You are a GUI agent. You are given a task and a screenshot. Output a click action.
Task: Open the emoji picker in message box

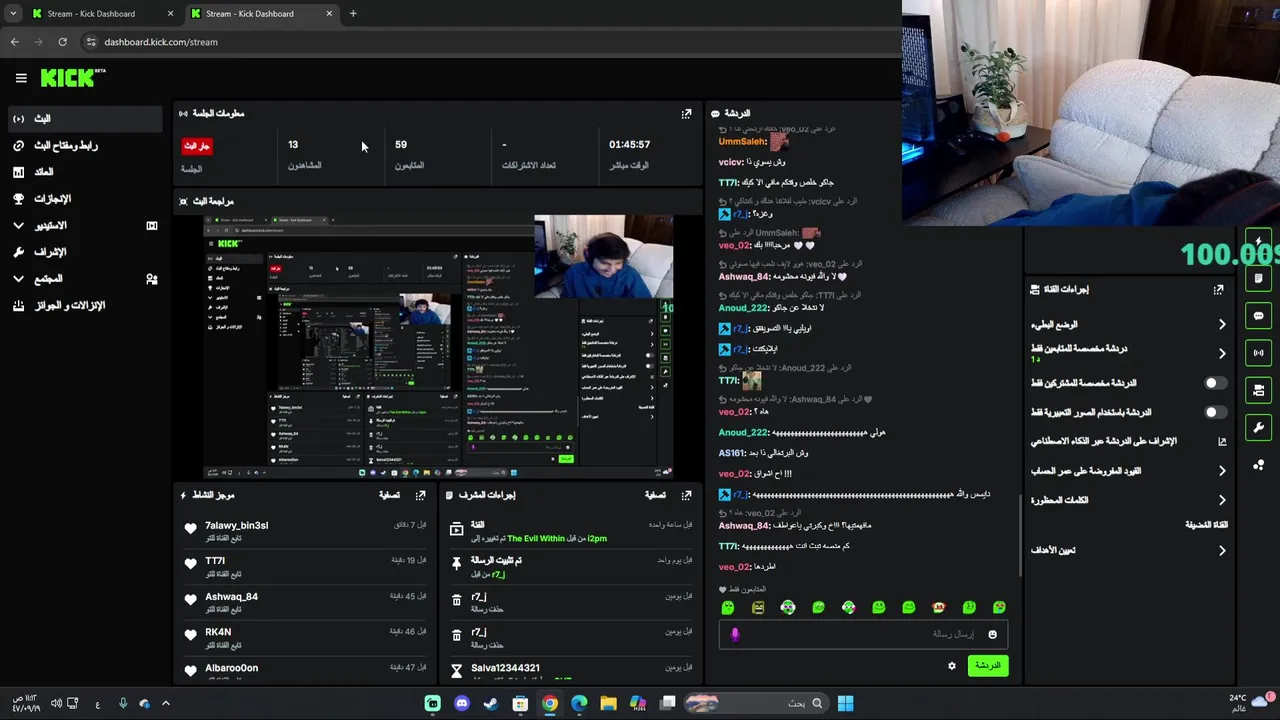coord(992,634)
